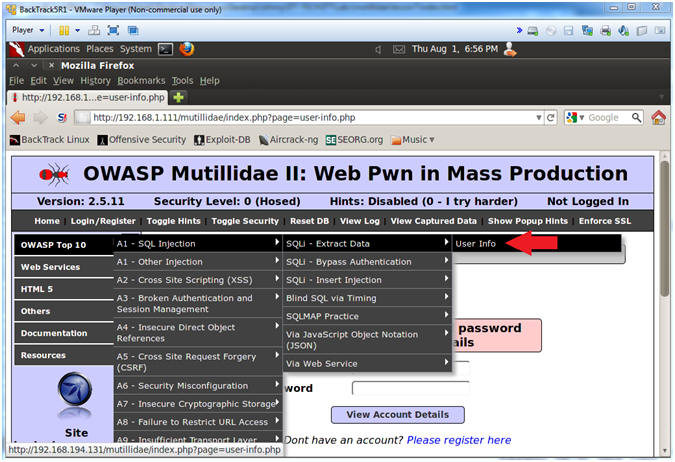Enter VMware full screen mode icon
The width and height of the screenshot is (675, 462).
pyautogui.click(x=113, y=31)
